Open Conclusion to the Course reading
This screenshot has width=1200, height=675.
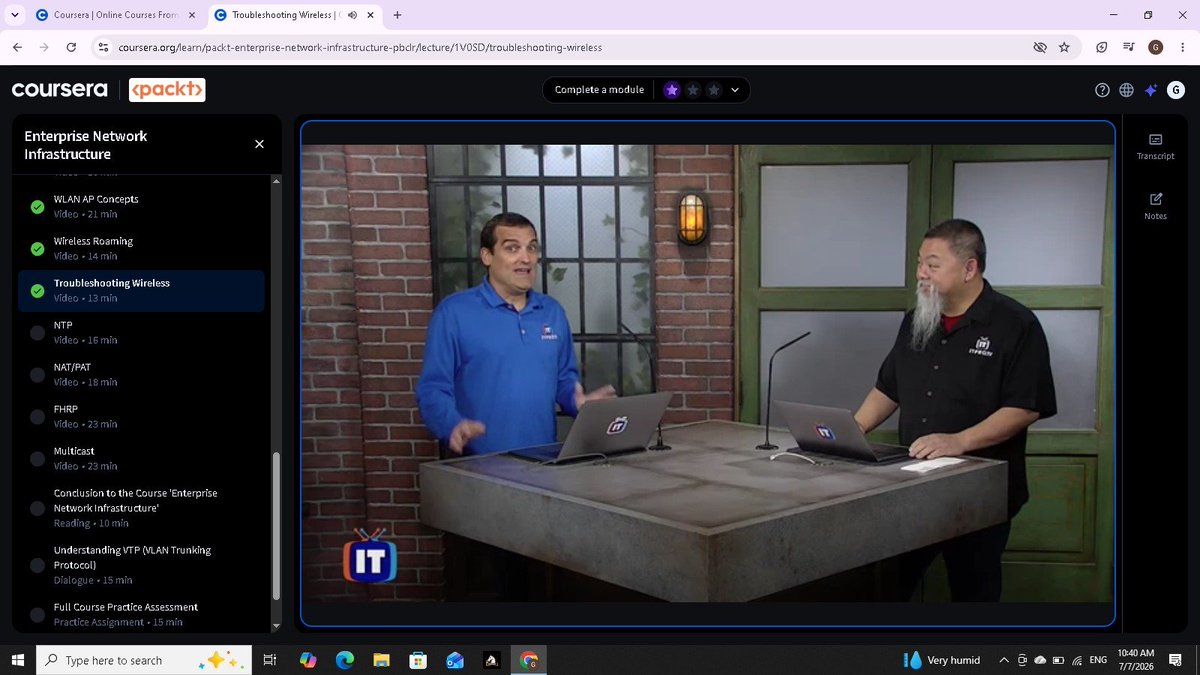coord(141,508)
